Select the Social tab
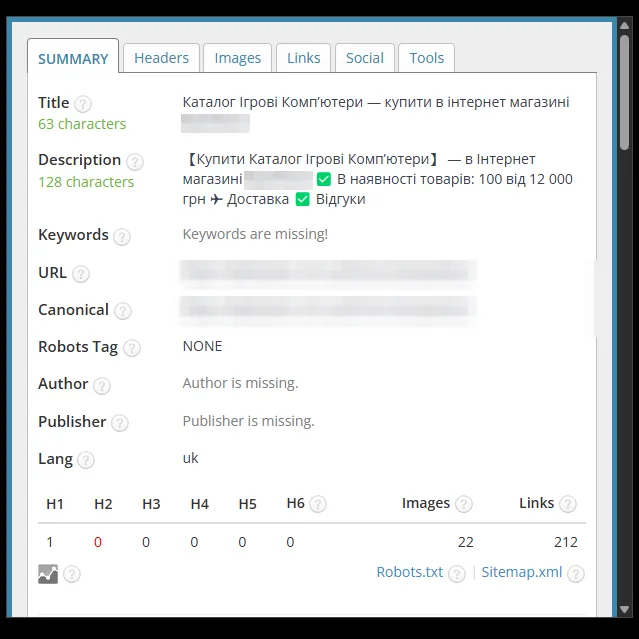Image resolution: width=639 pixels, height=639 pixels. tap(365, 58)
